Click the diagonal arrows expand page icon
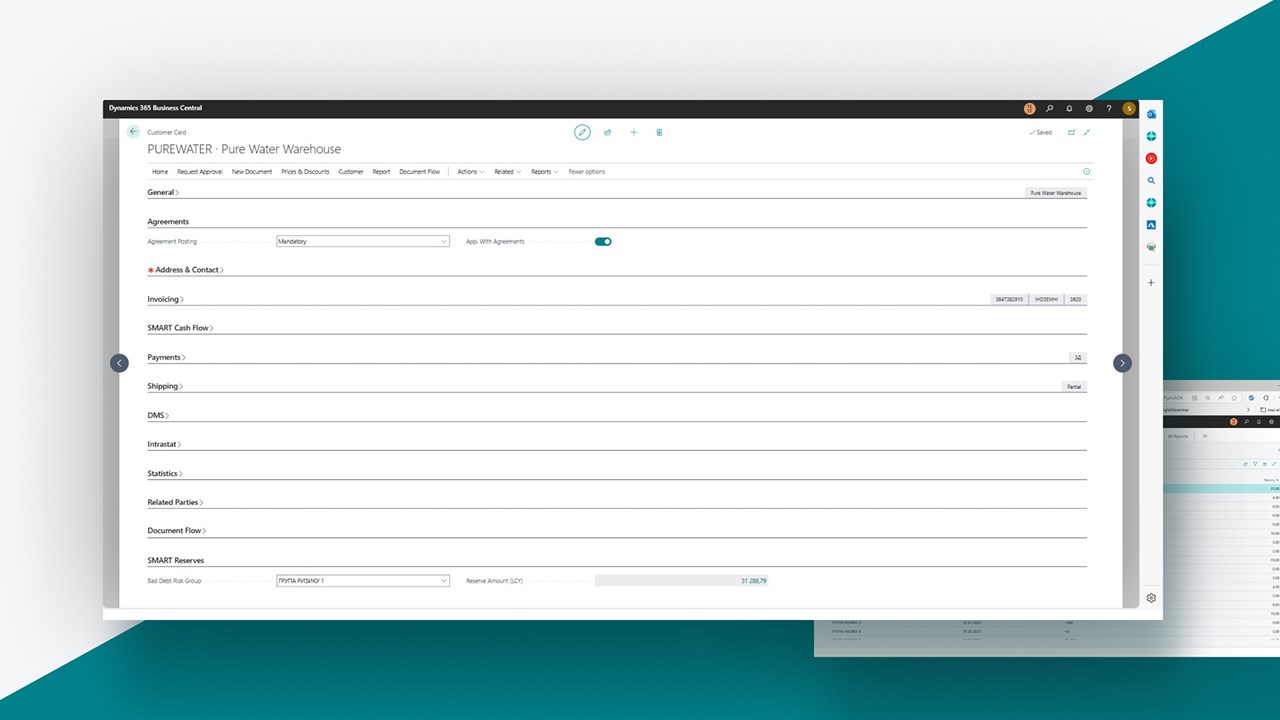Viewport: 1280px width, 720px height. [1087, 132]
